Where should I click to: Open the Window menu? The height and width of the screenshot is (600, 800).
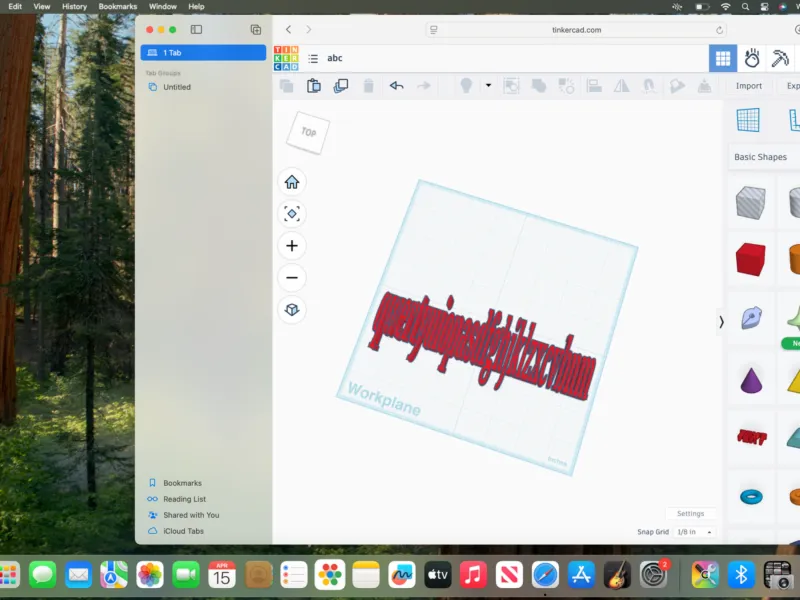tap(163, 7)
